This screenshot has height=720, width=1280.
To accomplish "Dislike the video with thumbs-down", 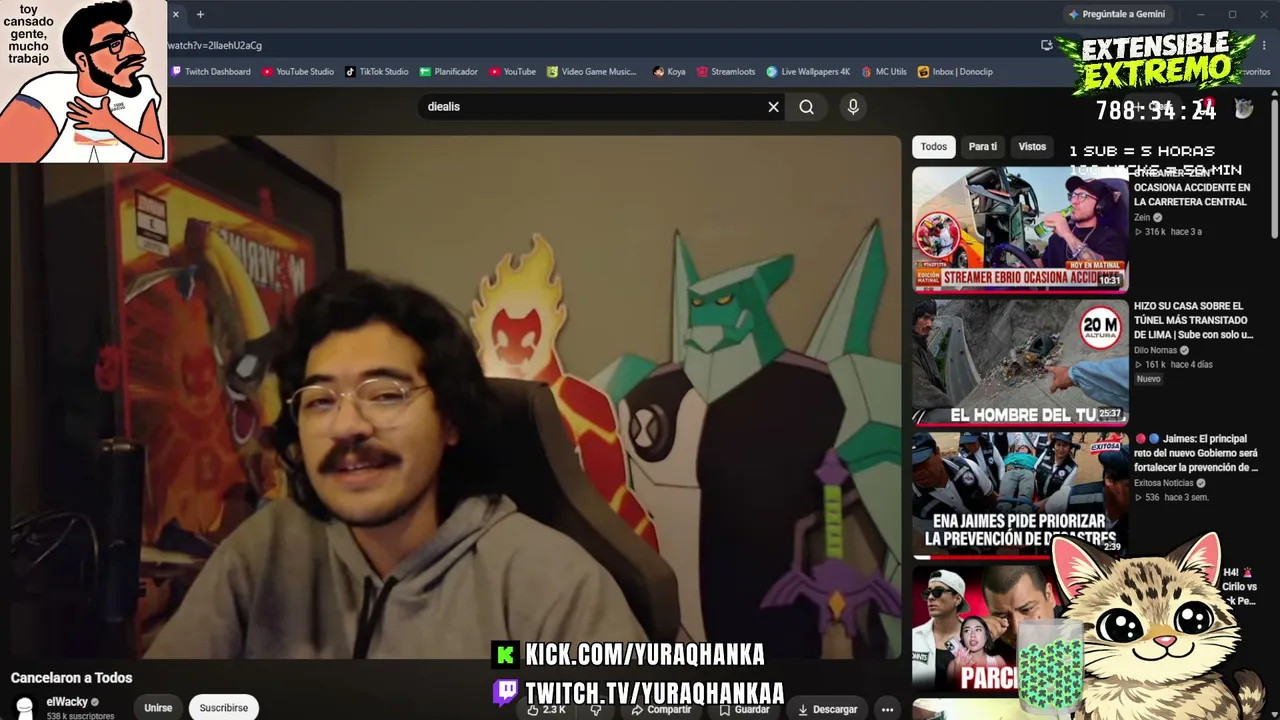I will coord(596,709).
